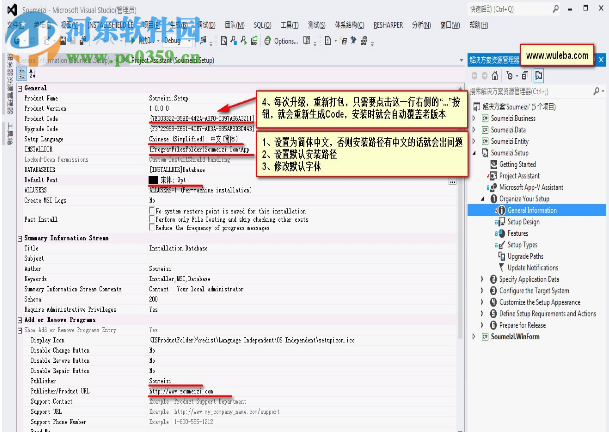This screenshot has width=609, height=432.
Task: Select General Information in the tree
Action: [532, 210]
